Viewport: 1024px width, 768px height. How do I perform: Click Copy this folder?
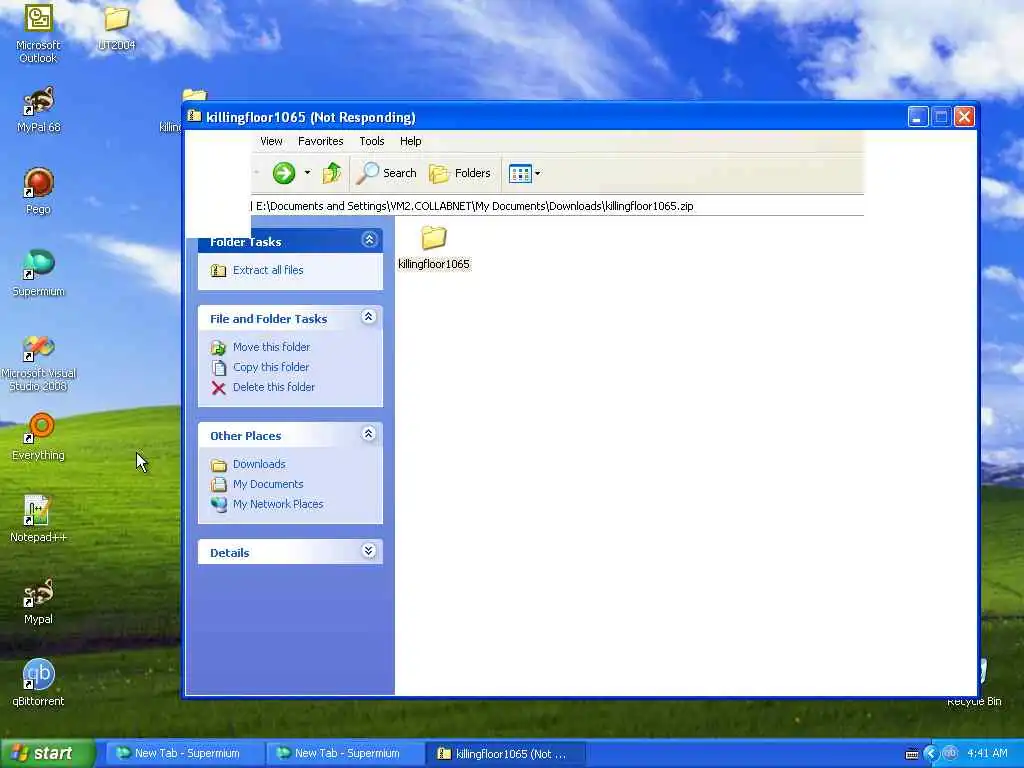pyautogui.click(x=271, y=367)
